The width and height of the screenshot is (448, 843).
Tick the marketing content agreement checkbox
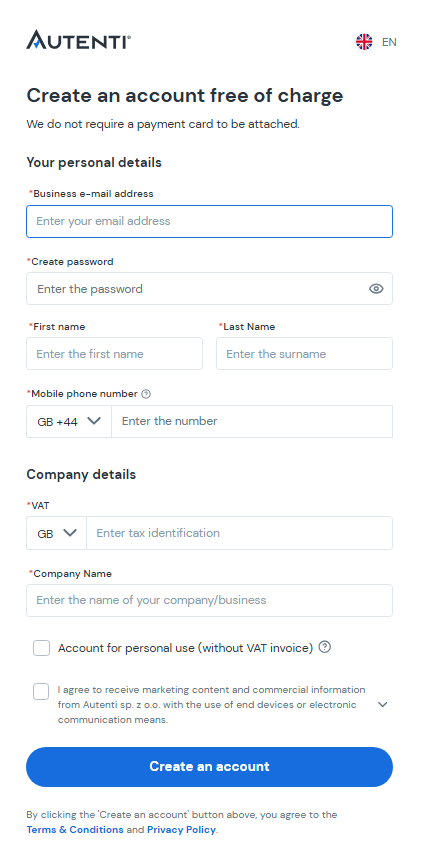41,691
